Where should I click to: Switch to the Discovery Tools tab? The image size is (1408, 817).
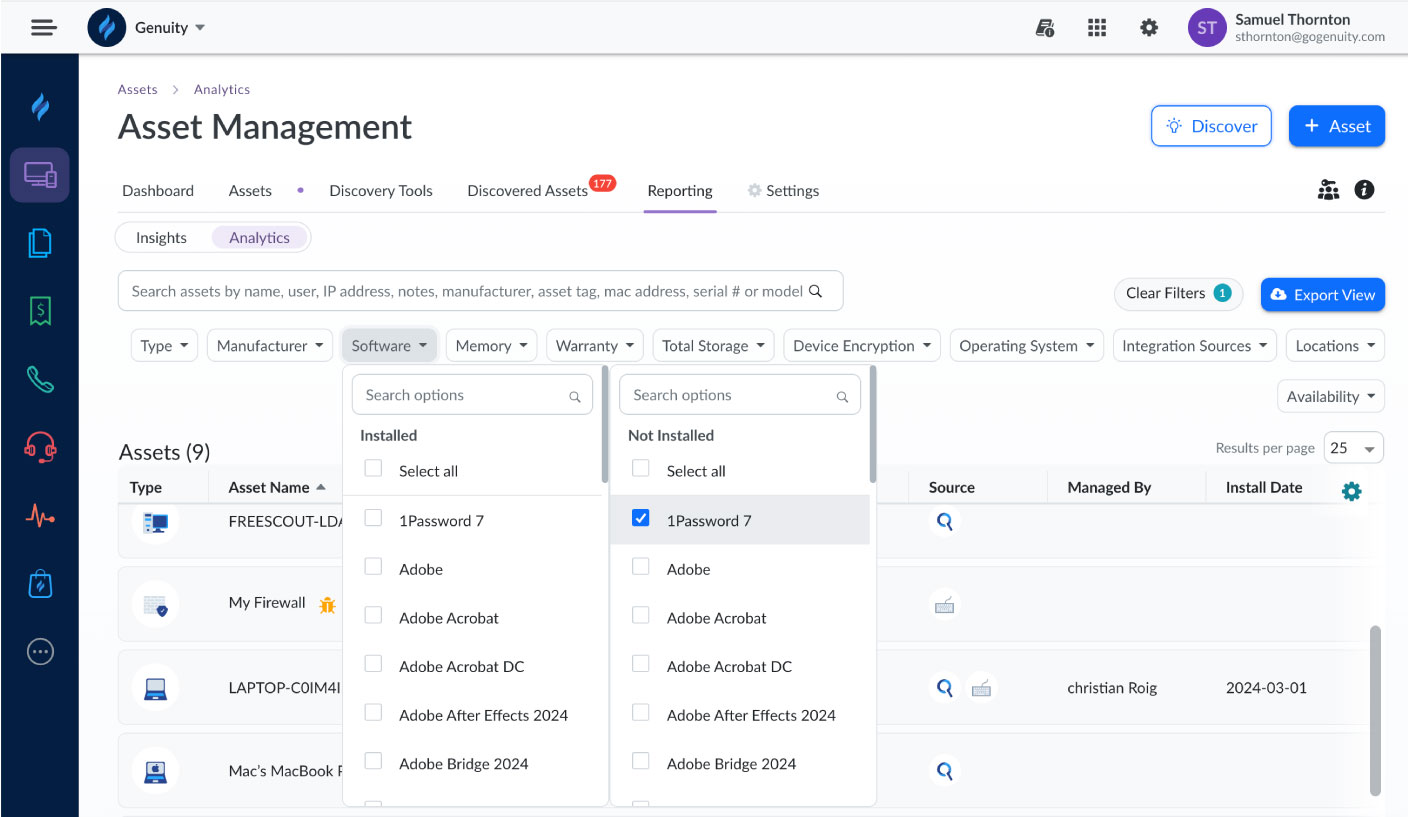[x=381, y=190]
